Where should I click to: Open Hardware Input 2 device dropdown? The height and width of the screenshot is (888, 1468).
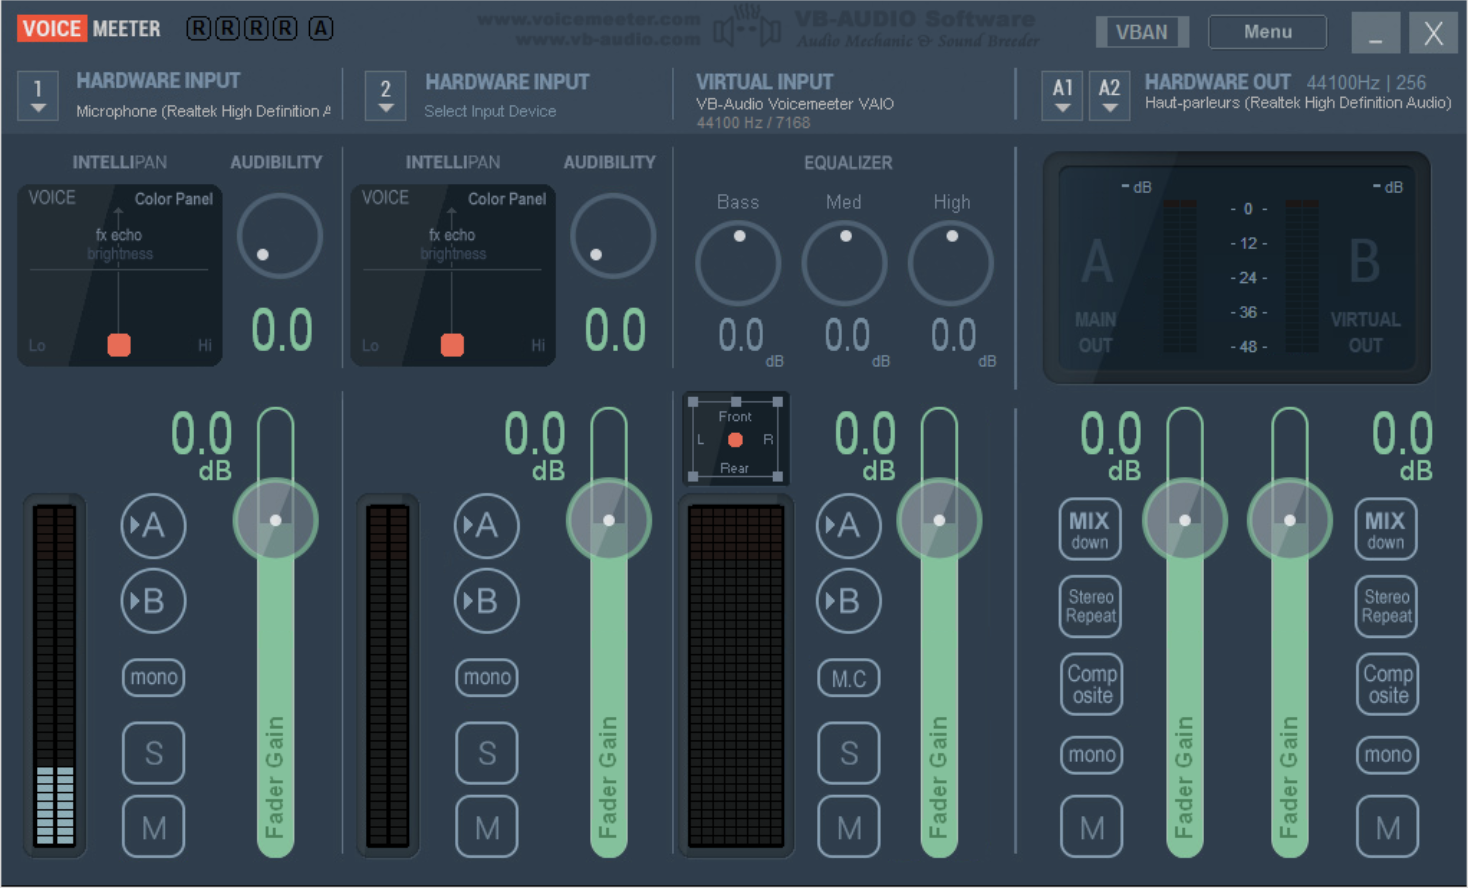point(385,96)
